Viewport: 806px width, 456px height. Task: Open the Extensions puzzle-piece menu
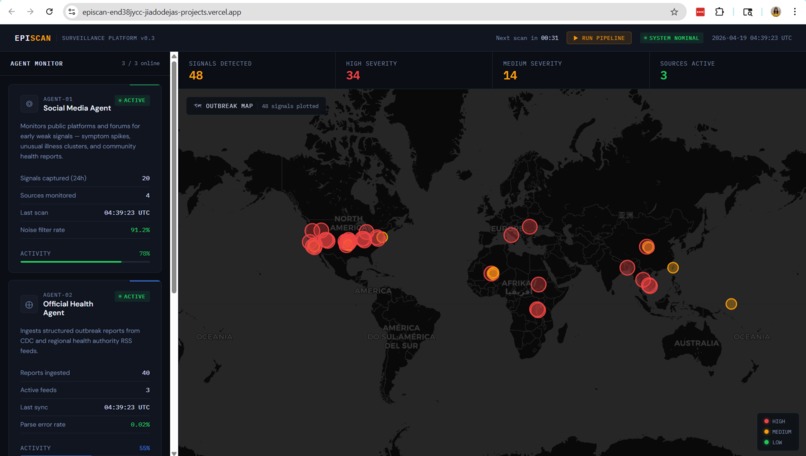720,12
